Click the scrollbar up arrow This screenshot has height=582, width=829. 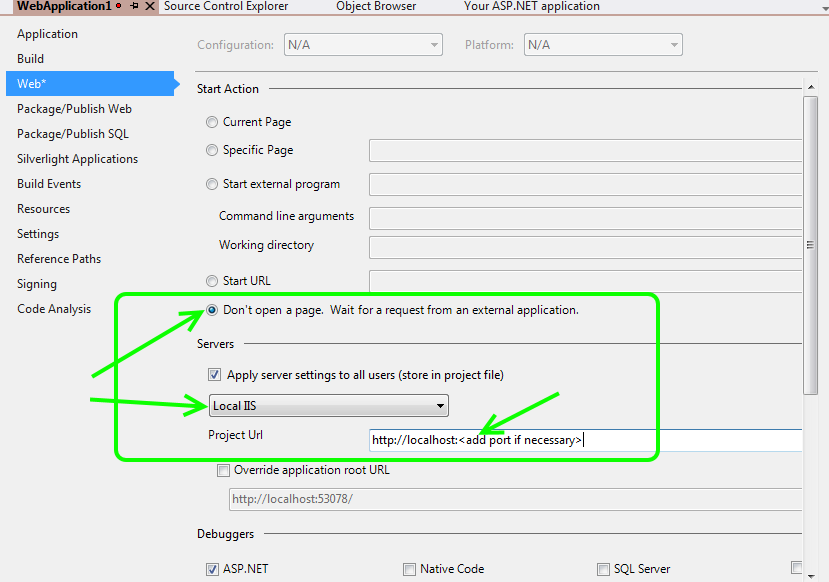tap(811, 87)
